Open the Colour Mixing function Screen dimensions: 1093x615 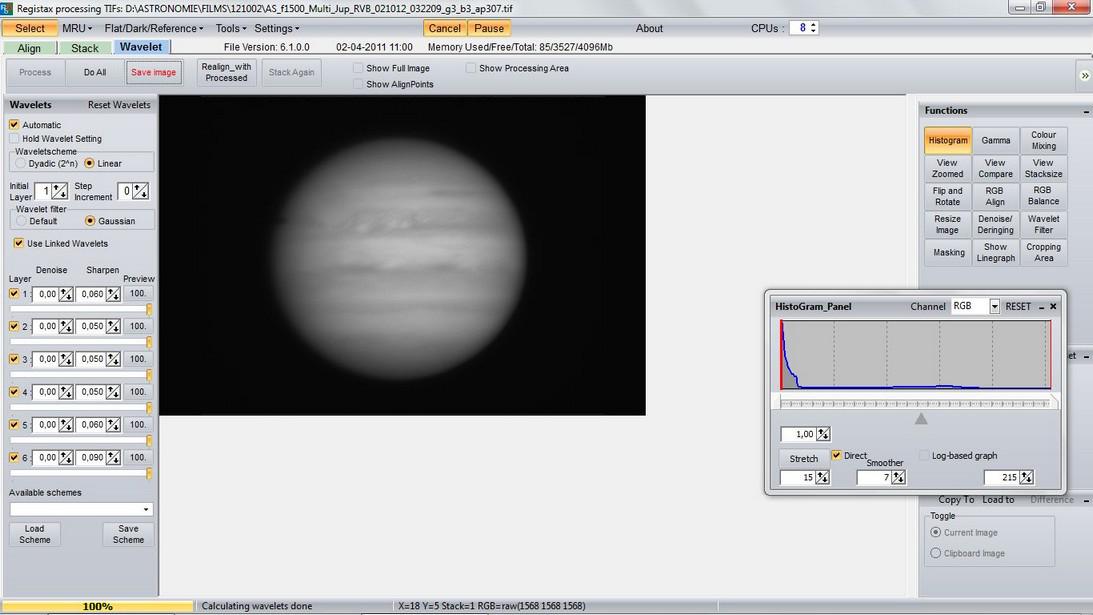tap(1043, 140)
